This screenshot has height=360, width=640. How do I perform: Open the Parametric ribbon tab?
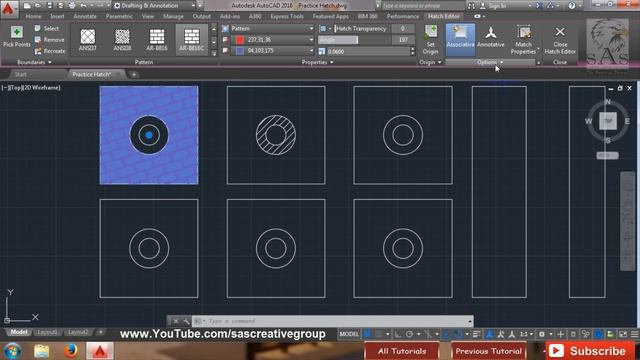(x=119, y=16)
